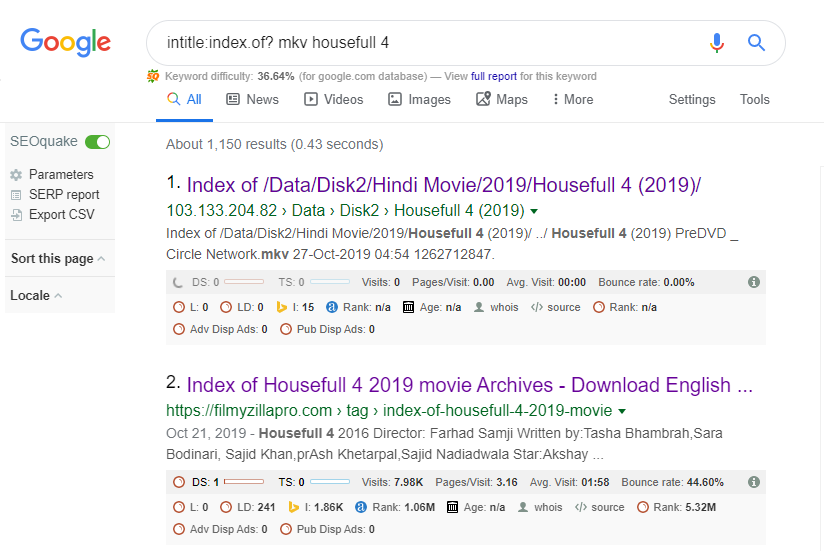Image resolution: width=824 pixels, height=551 pixels.
Task: Open the SEOquake Parameters gear icon
Action: click(16, 175)
